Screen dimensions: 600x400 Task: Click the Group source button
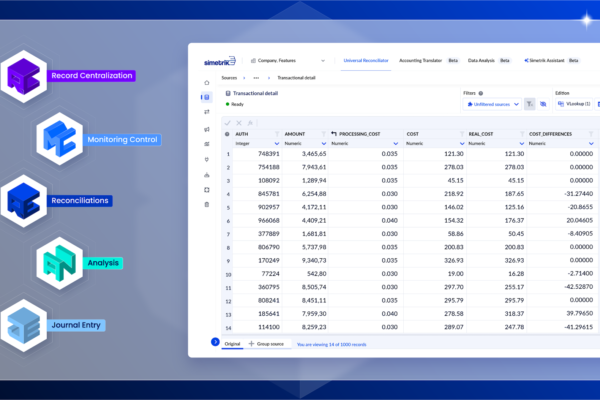pos(269,343)
